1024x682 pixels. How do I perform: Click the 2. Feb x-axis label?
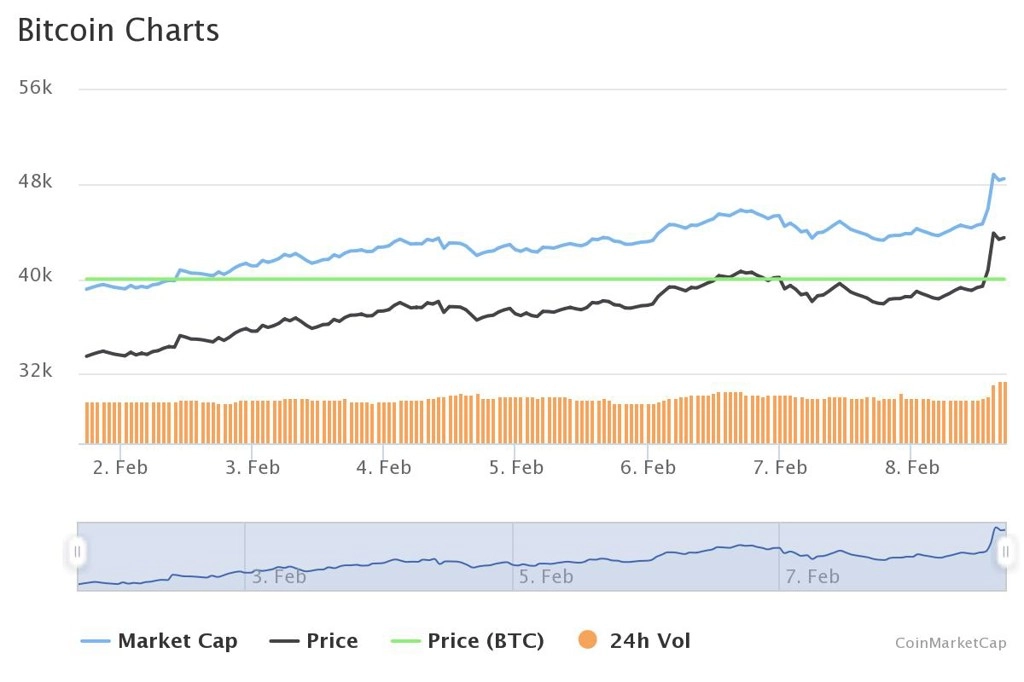(120, 468)
